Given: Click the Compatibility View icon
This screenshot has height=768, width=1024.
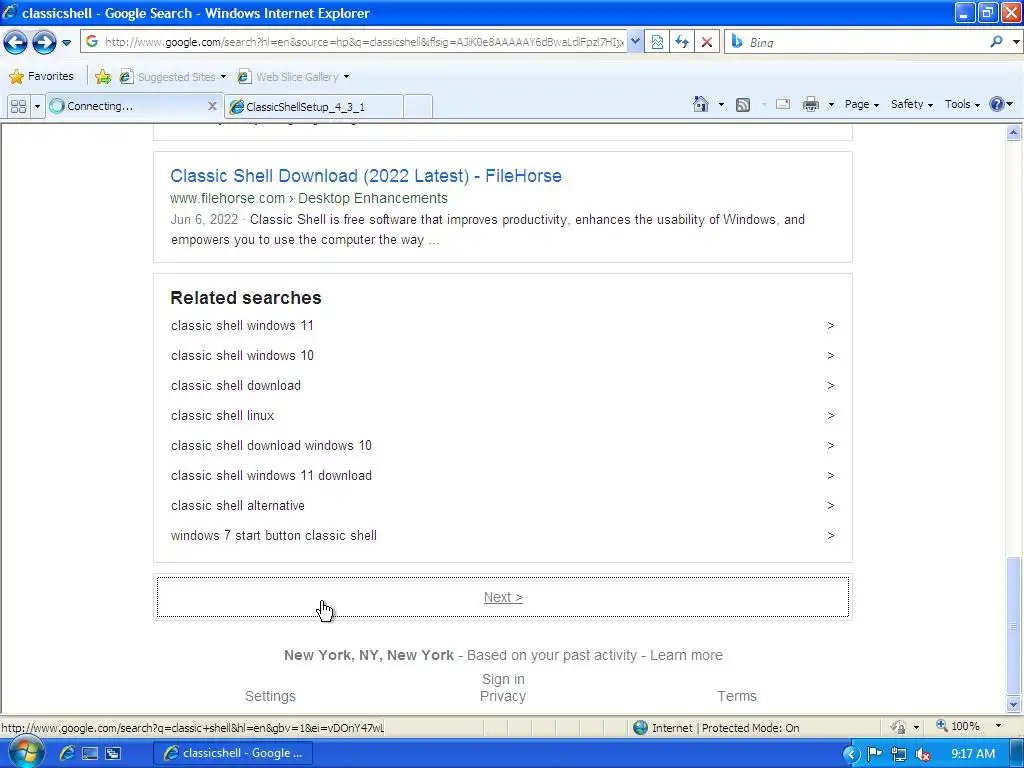Looking at the screenshot, I should pos(657,42).
